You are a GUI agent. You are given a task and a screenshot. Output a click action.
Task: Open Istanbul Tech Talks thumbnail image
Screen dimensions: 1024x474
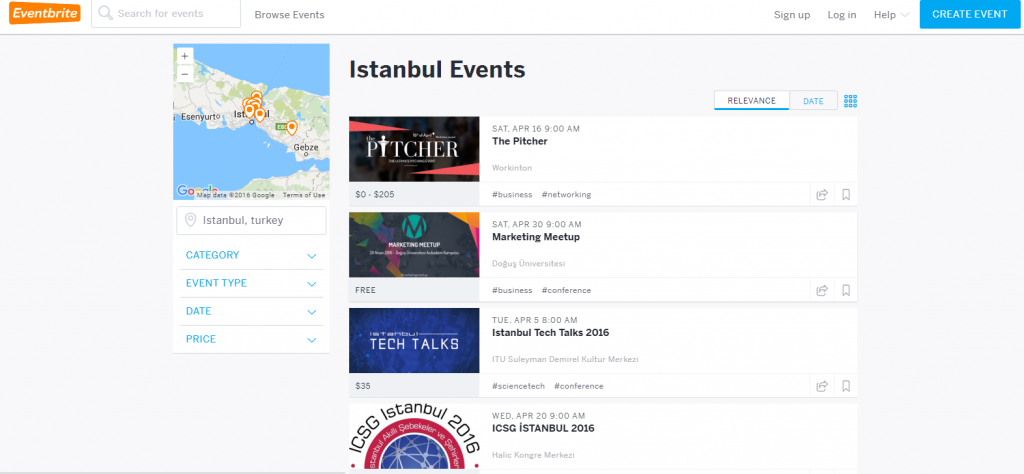414,340
